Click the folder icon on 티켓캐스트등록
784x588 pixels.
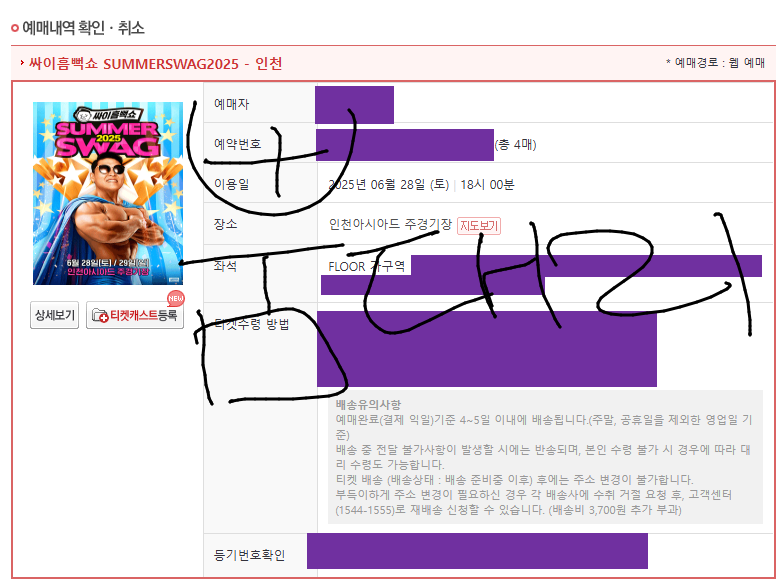point(100,316)
